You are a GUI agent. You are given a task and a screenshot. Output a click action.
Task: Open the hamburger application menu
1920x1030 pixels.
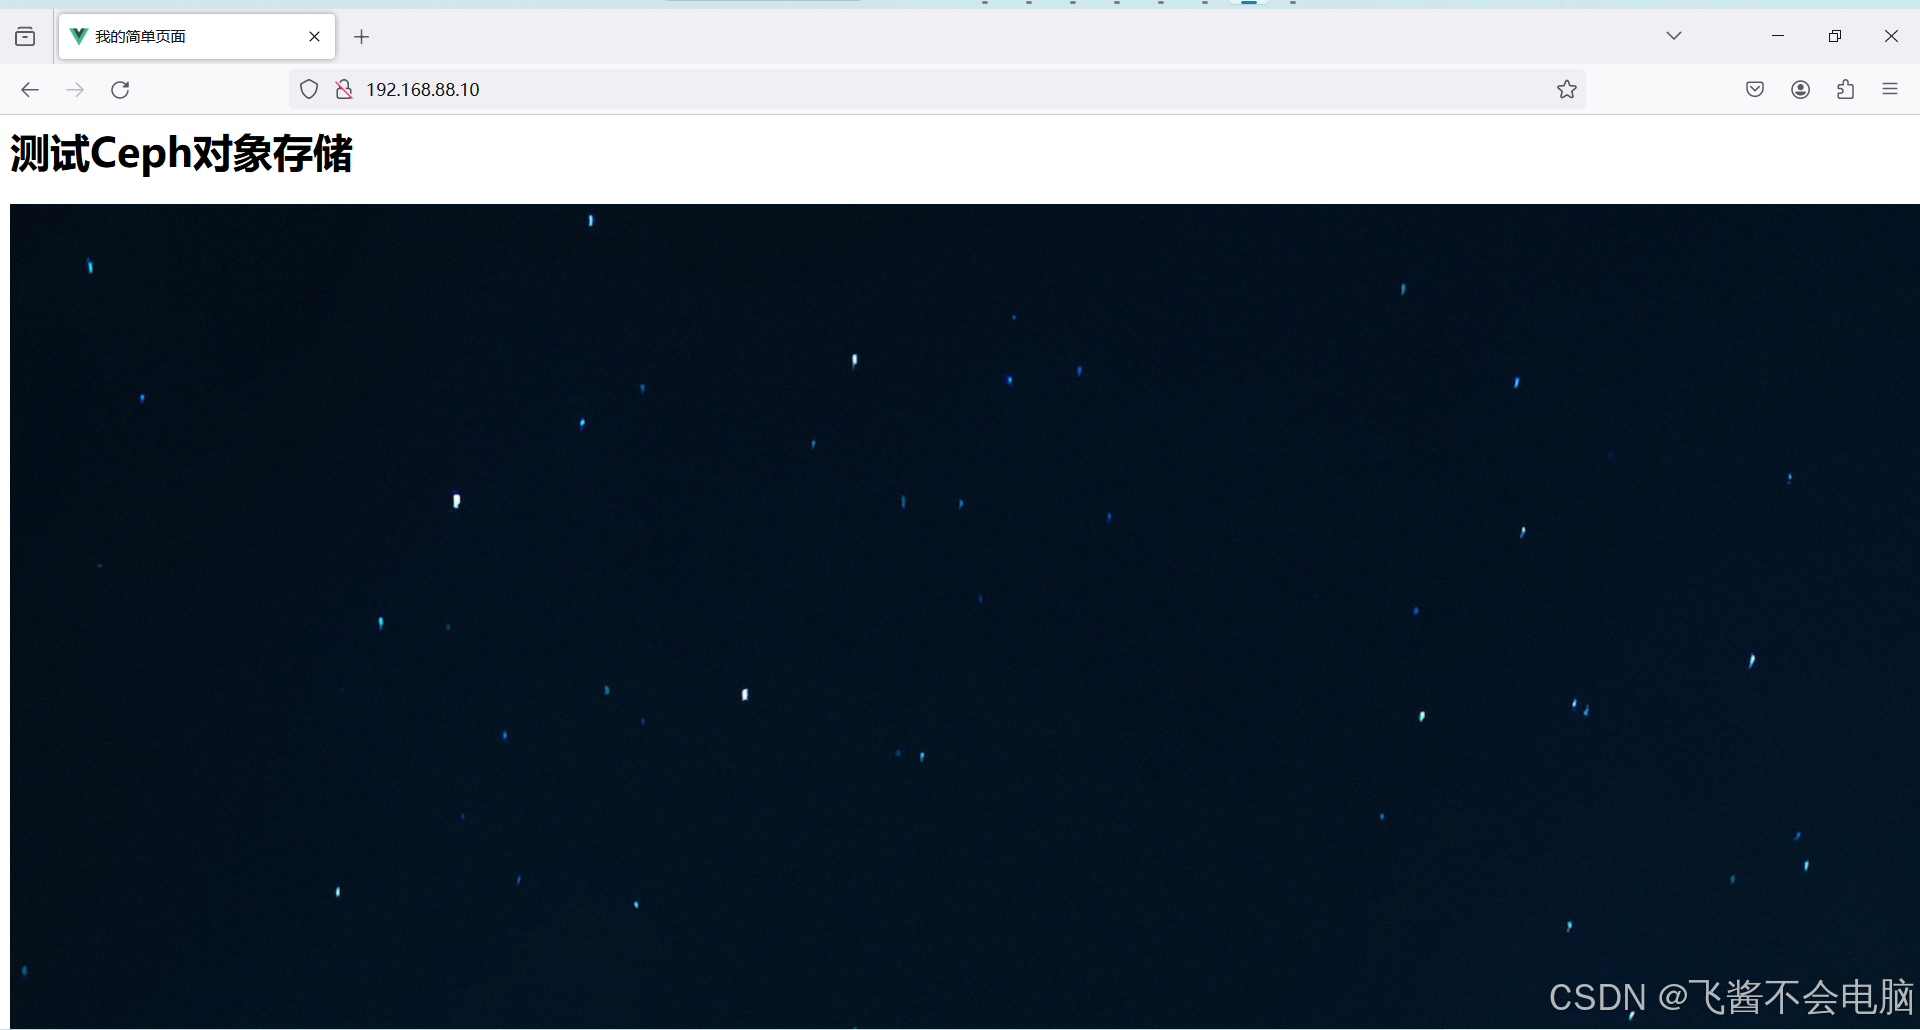point(1889,90)
